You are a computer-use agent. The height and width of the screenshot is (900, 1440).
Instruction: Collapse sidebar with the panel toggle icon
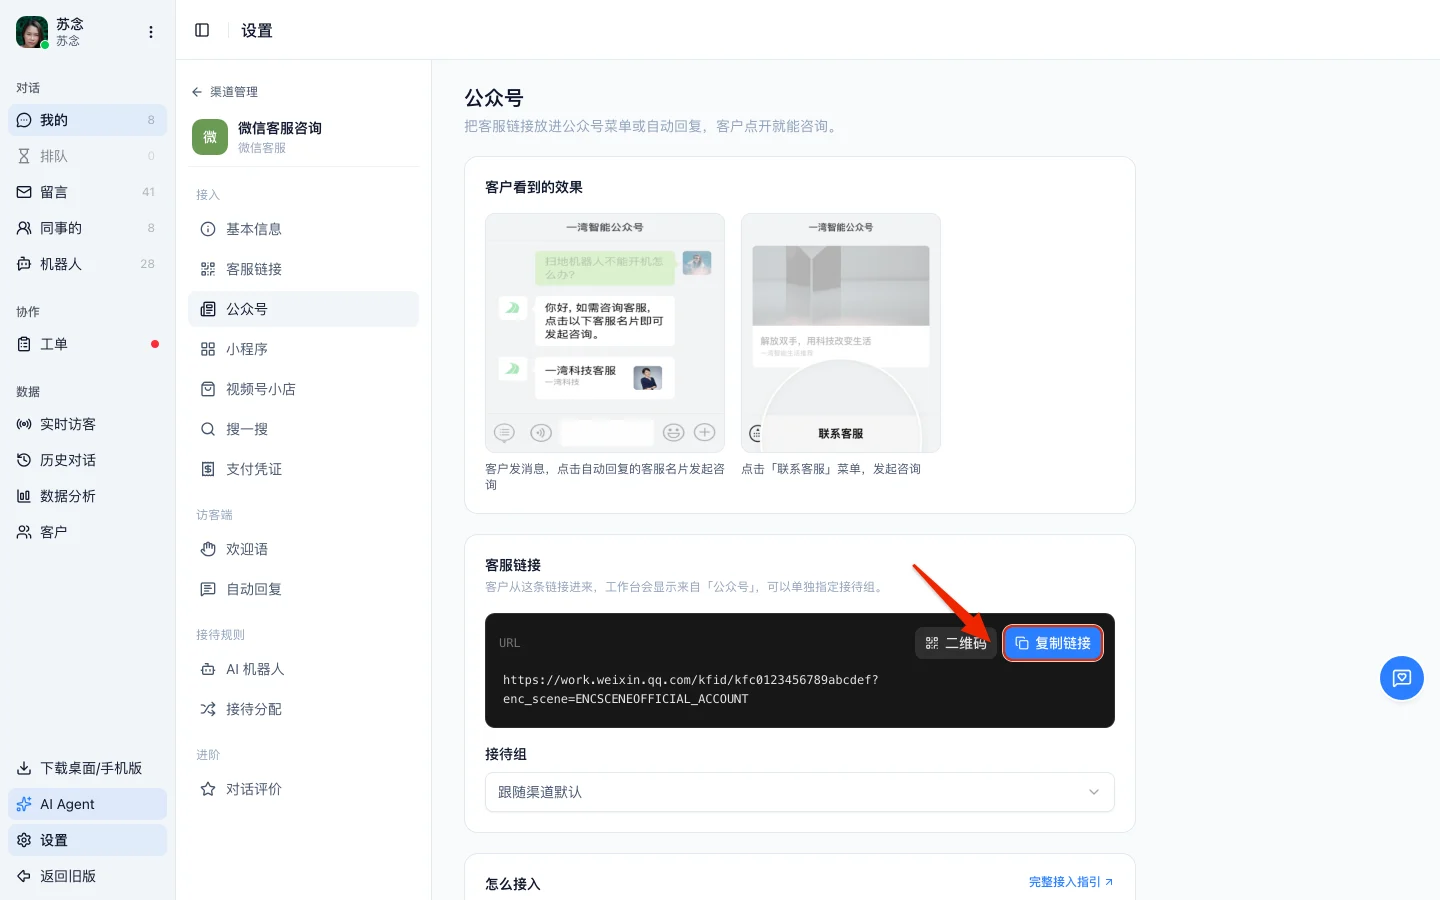202,30
